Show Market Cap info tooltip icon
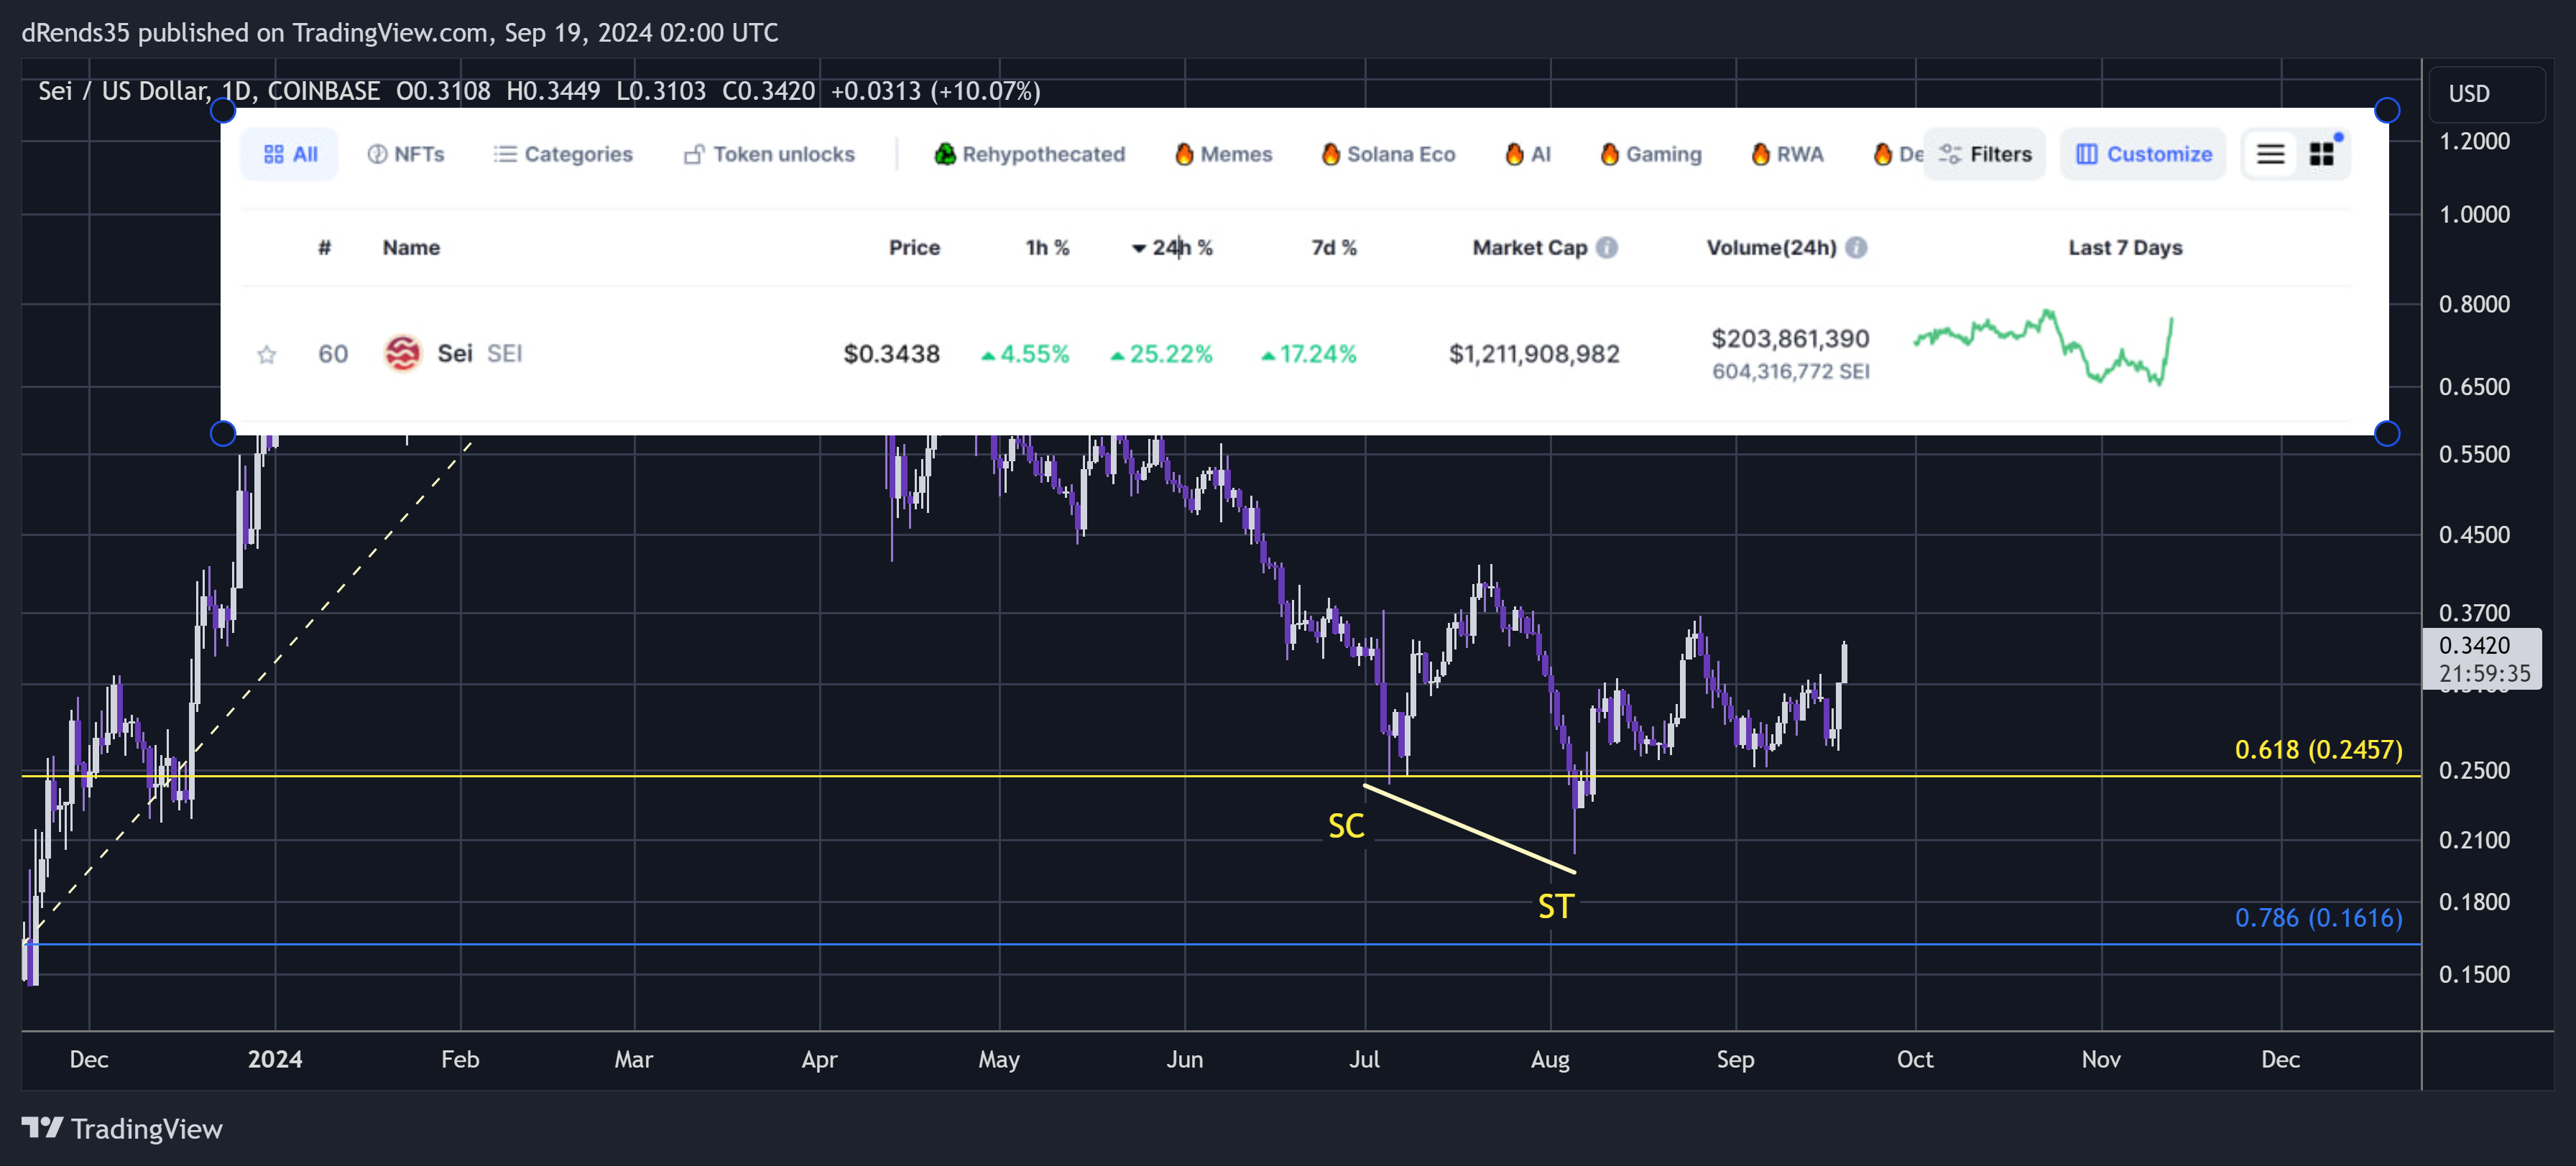The height and width of the screenshot is (1166, 2576). point(1606,247)
